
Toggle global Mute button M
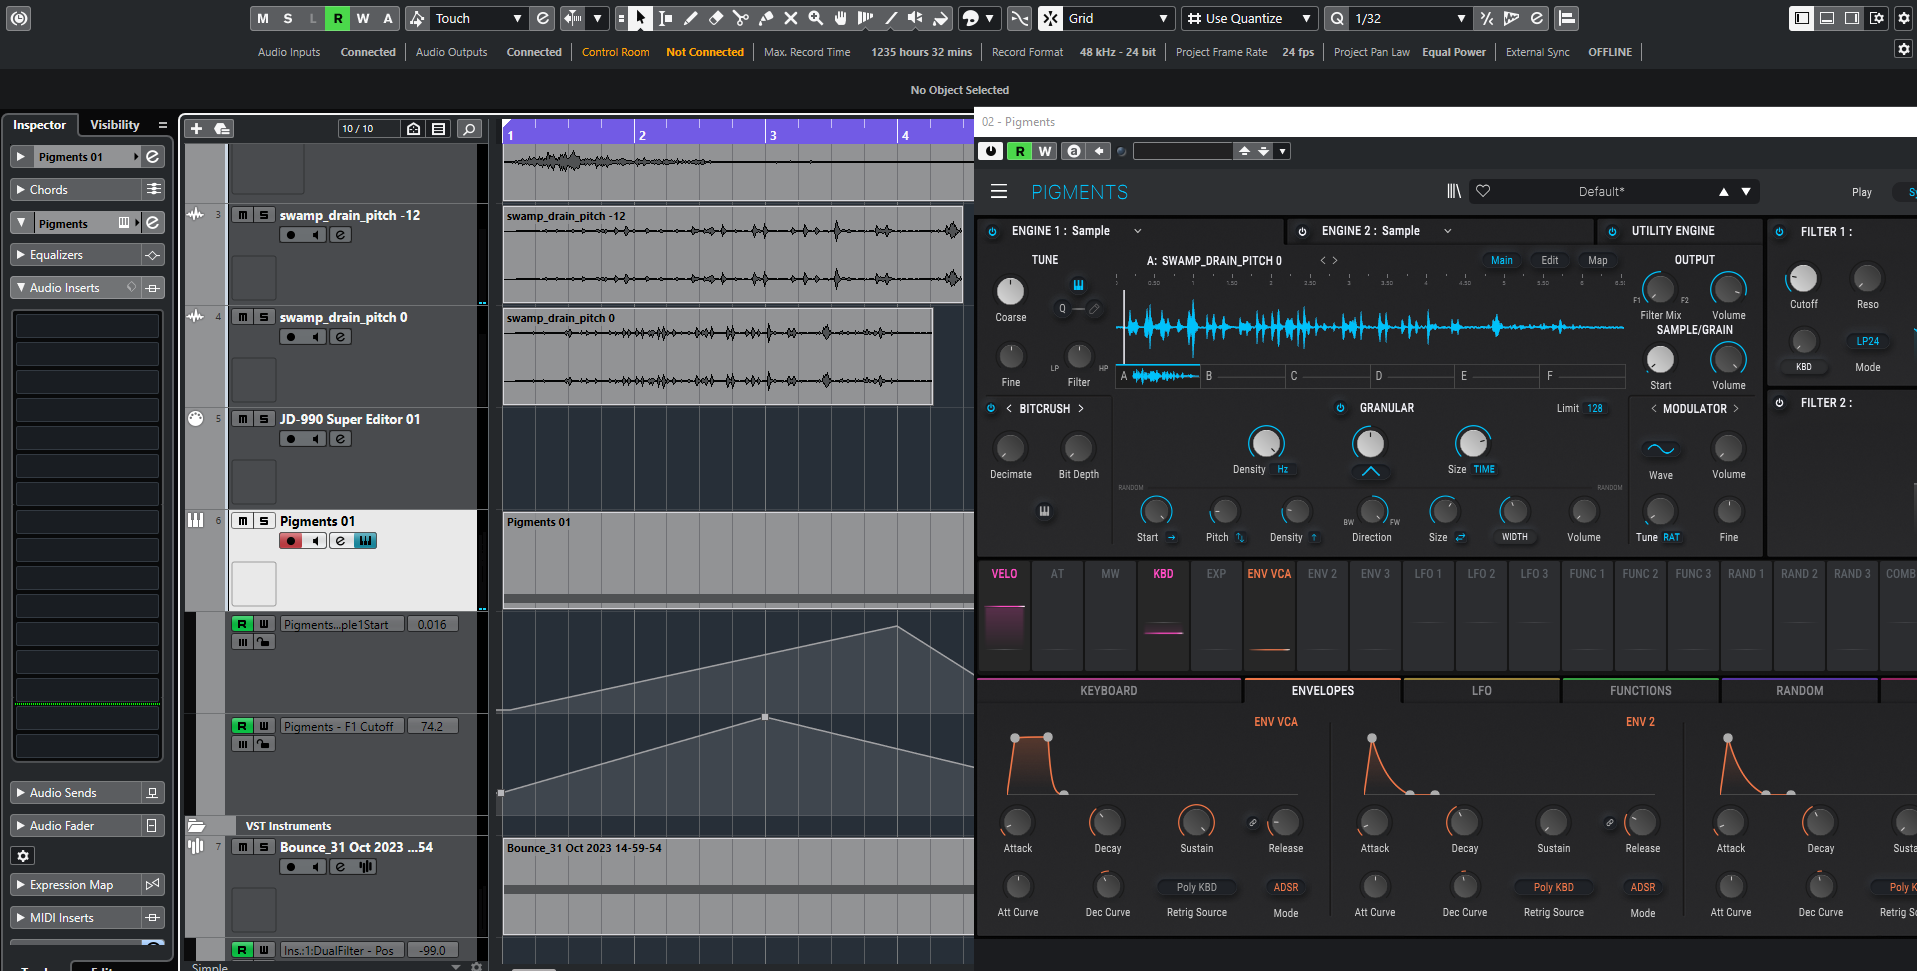(263, 18)
